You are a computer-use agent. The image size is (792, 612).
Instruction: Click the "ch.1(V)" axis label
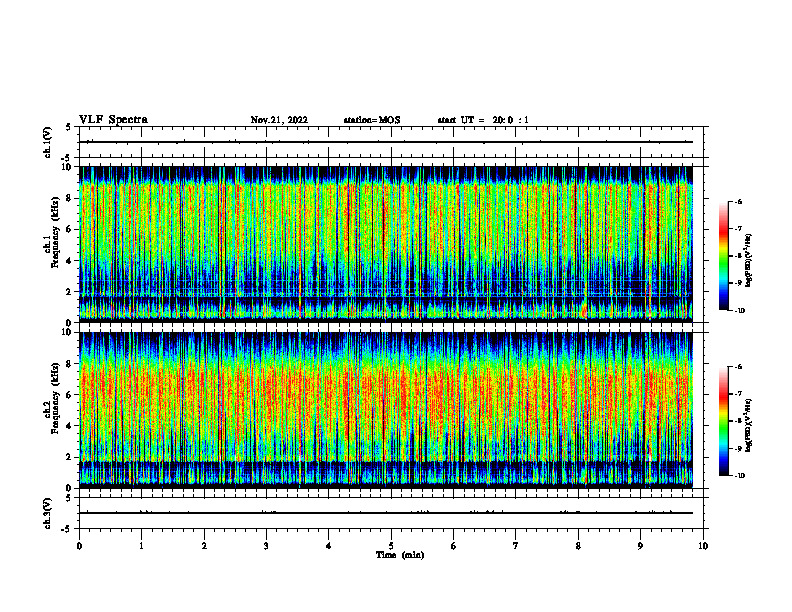click(47, 142)
